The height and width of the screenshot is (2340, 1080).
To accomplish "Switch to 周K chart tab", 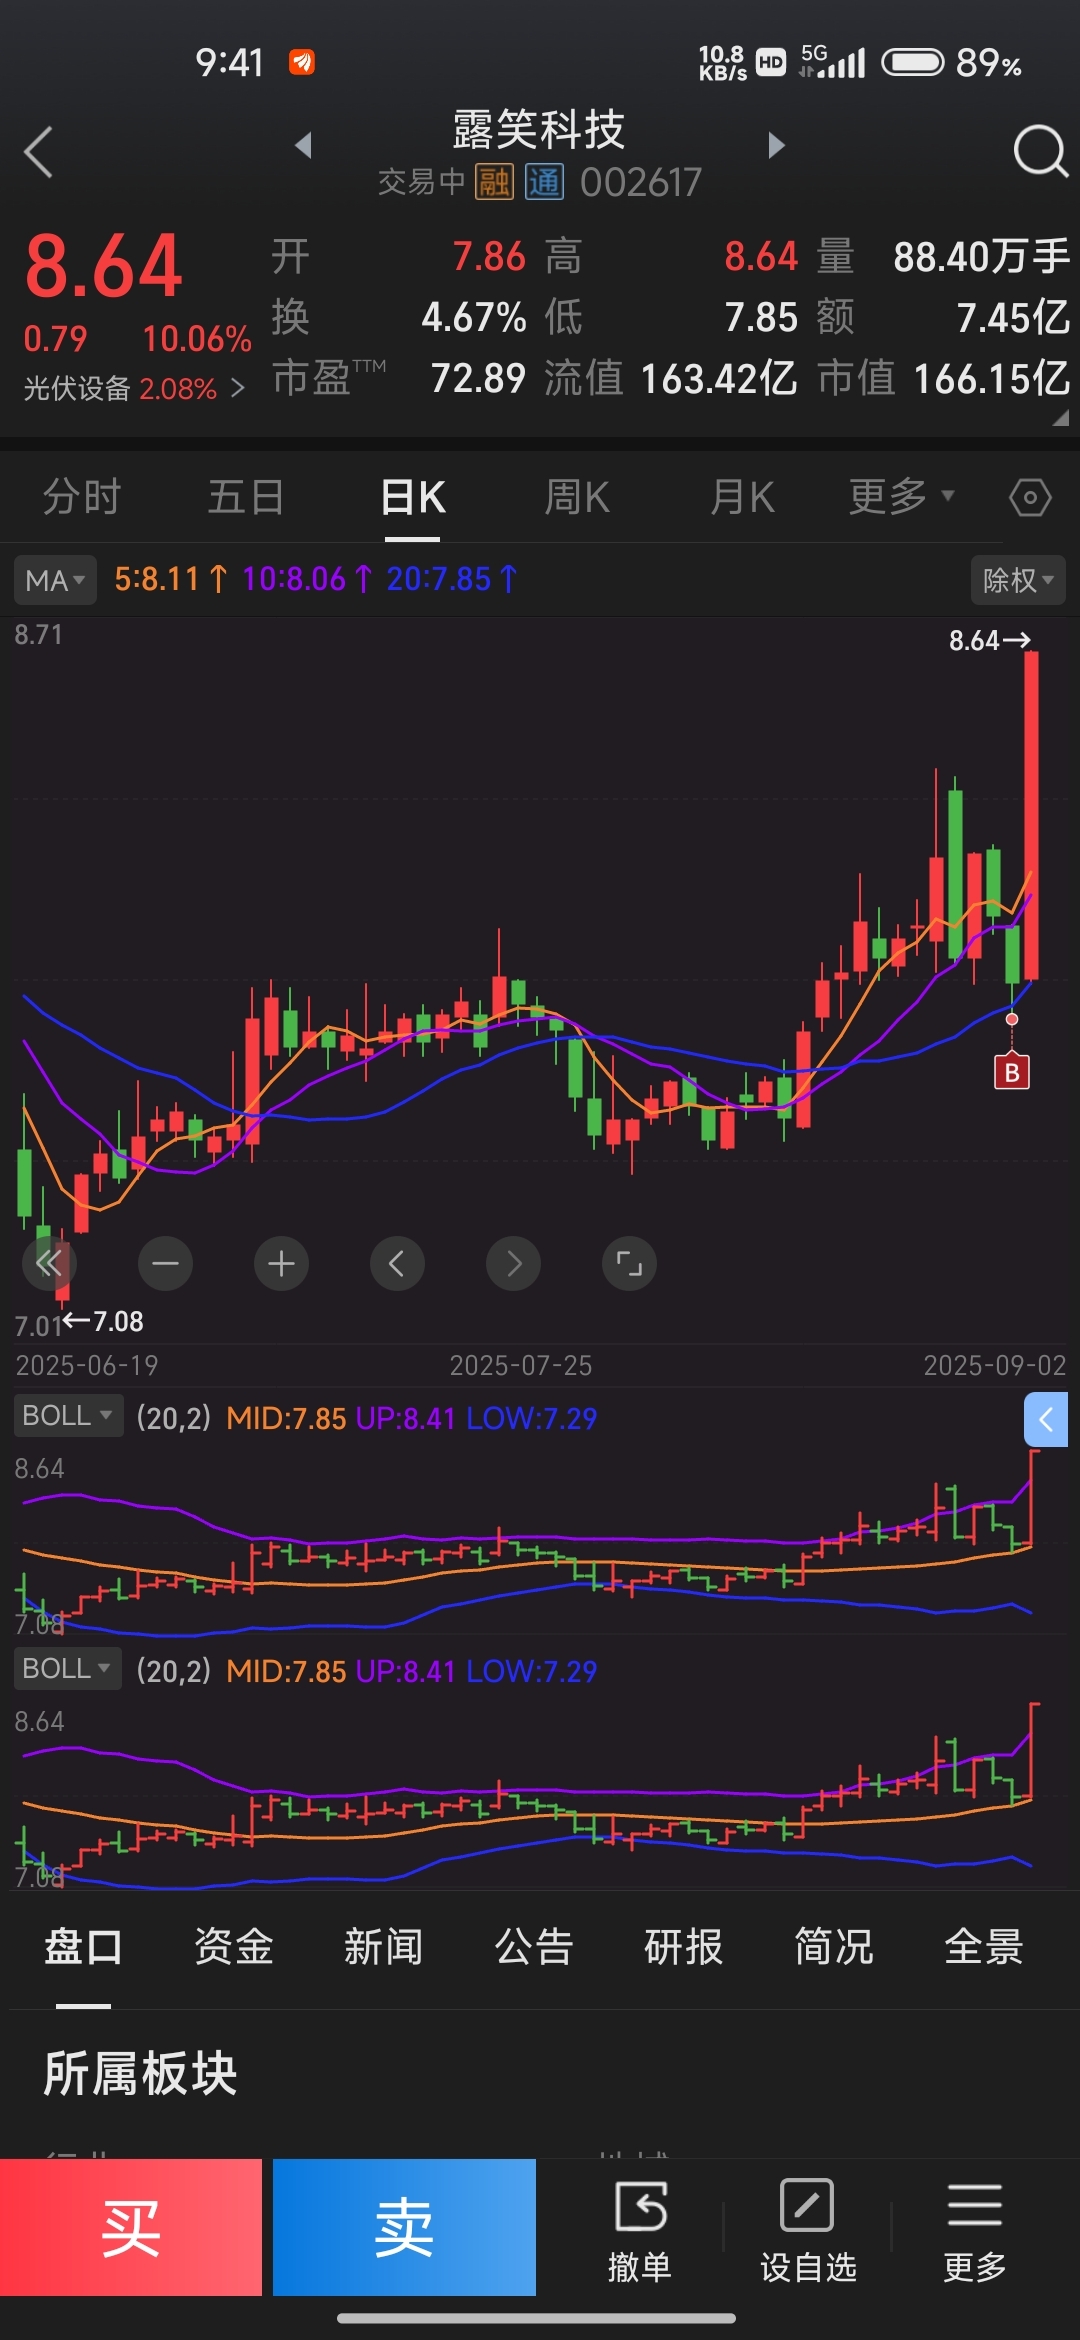I will point(577,497).
